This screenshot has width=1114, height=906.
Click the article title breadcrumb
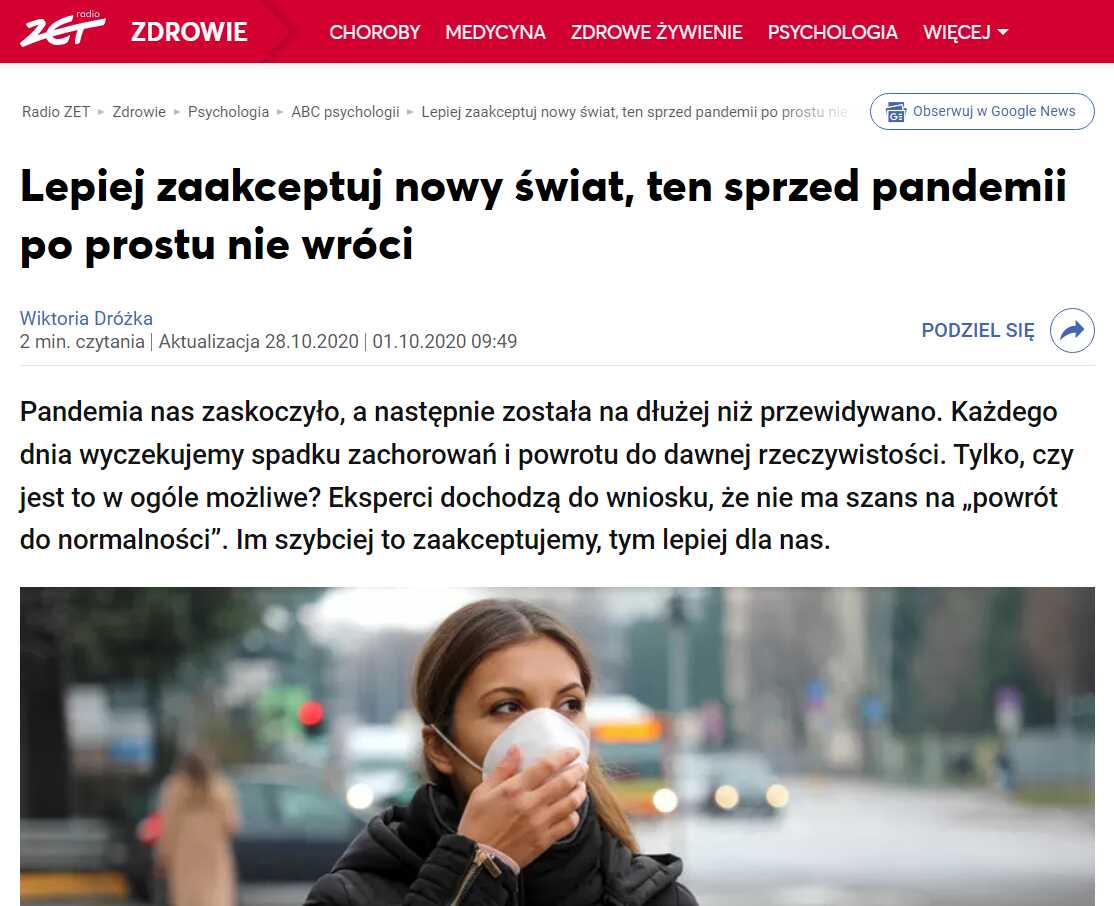(634, 112)
